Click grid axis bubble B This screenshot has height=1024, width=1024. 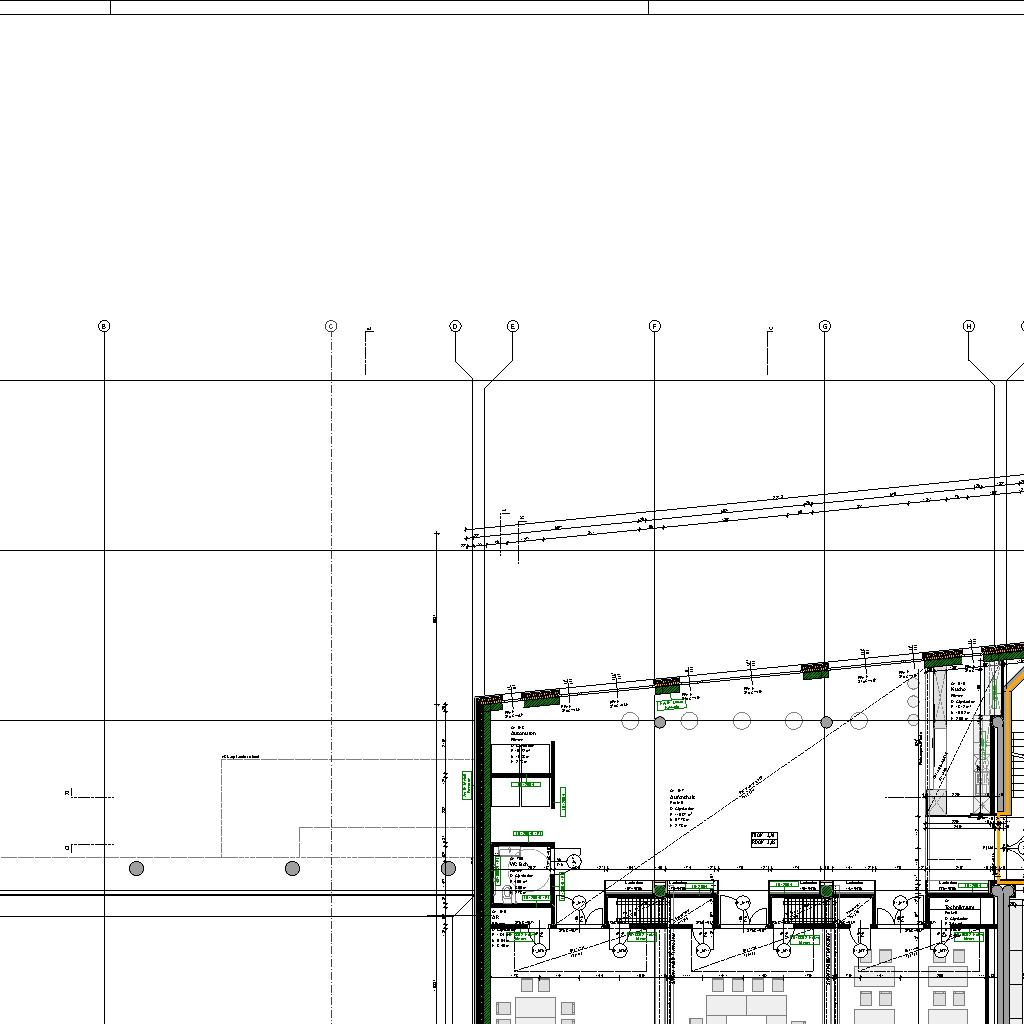click(x=104, y=326)
